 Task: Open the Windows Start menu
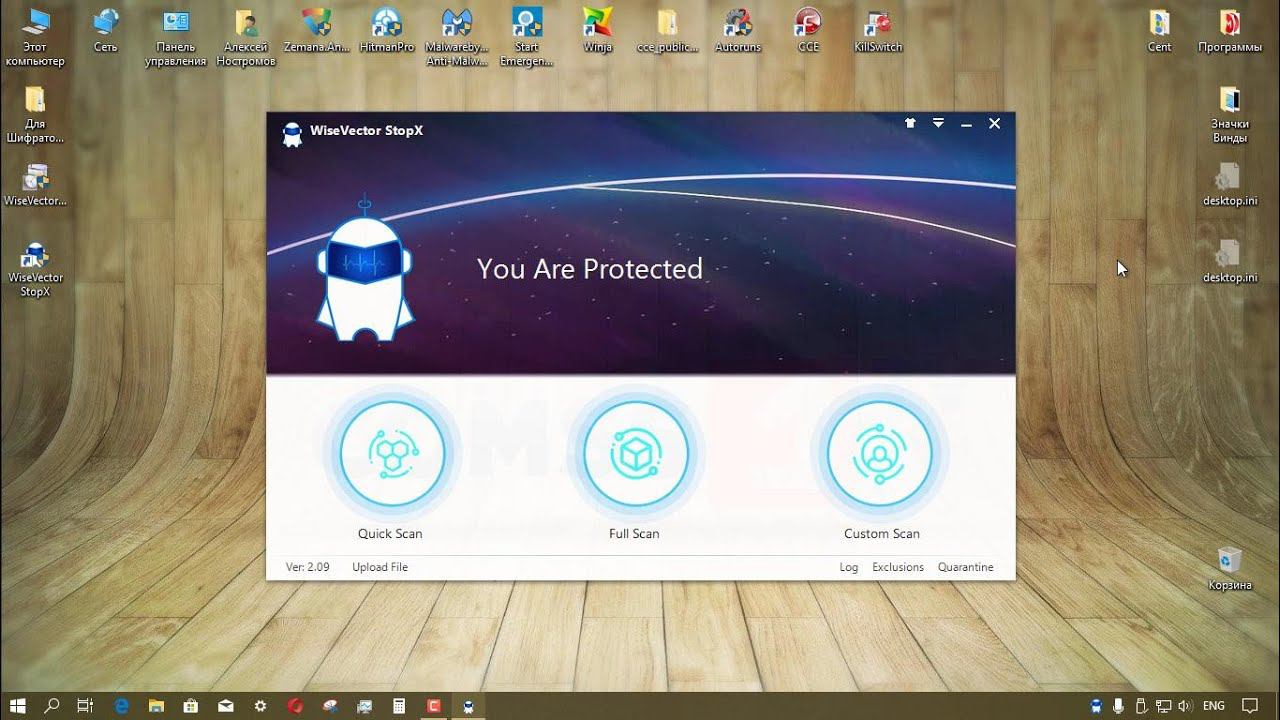tap(17, 706)
